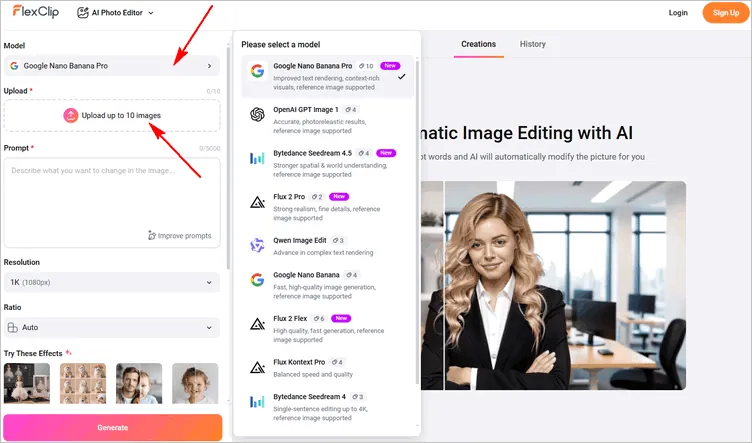Click the model list scrollbar
The image size is (752, 443).
pos(417,221)
